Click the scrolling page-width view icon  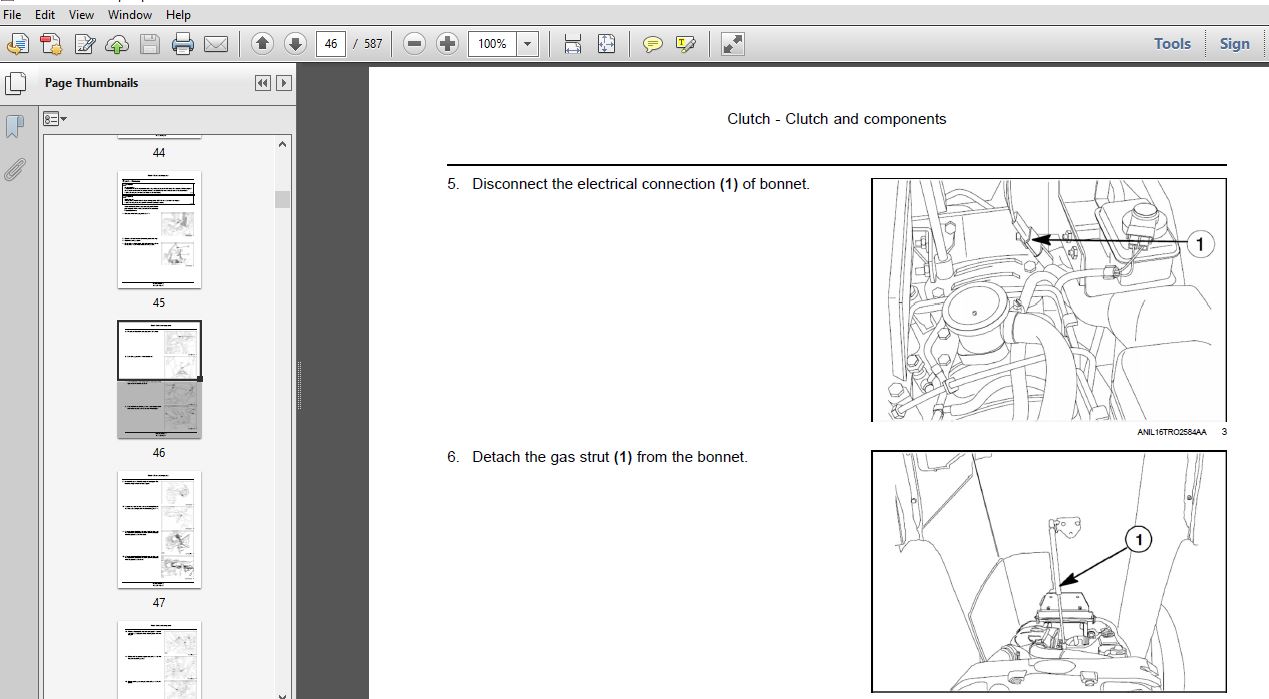coord(573,44)
